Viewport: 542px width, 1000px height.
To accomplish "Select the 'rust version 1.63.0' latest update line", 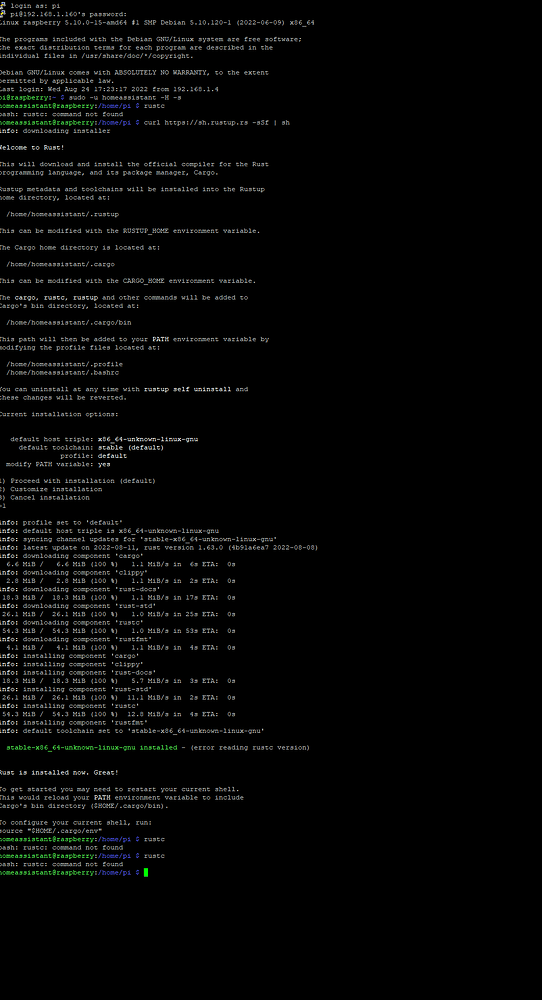I will (x=159, y=547).
